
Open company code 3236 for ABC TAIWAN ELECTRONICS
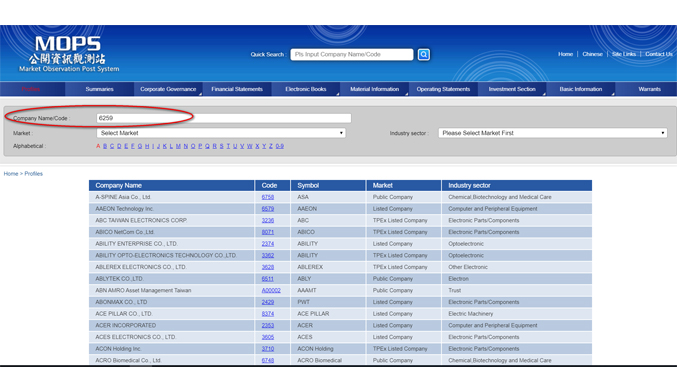tap(268, 220)
